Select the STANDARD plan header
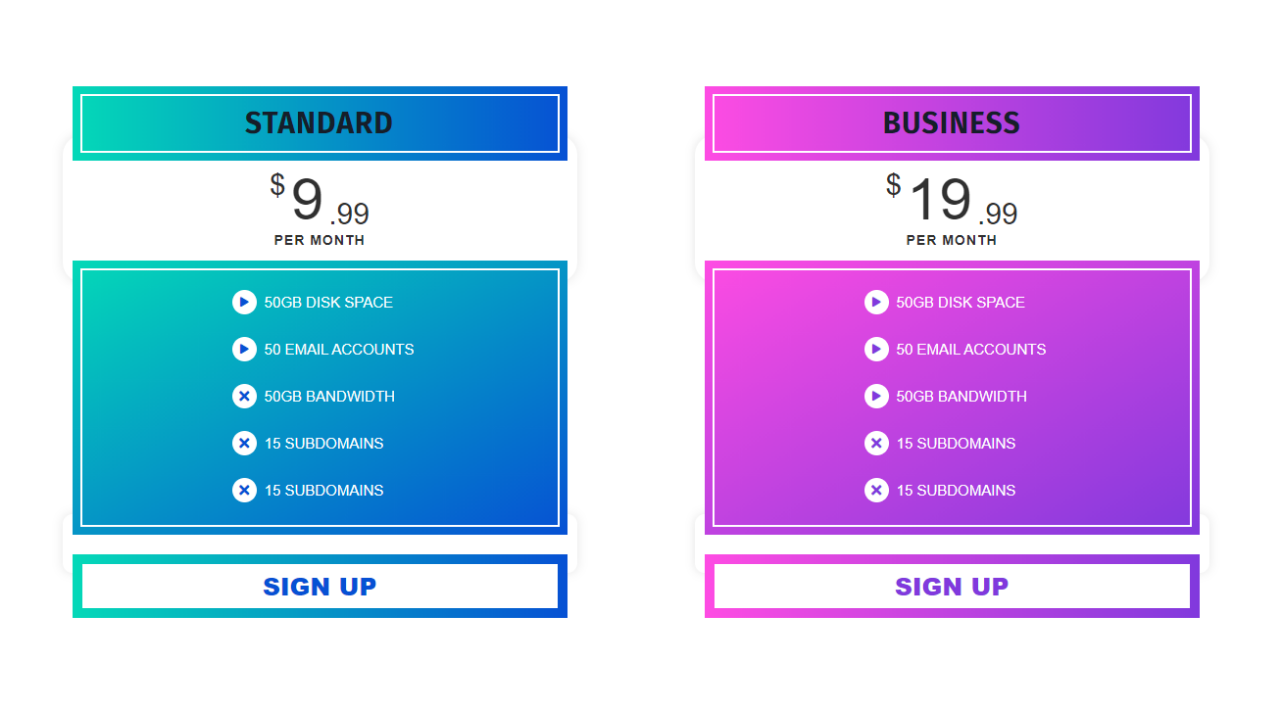The width and height of the screenshot is (1280, 720). (x=320, y=123)
